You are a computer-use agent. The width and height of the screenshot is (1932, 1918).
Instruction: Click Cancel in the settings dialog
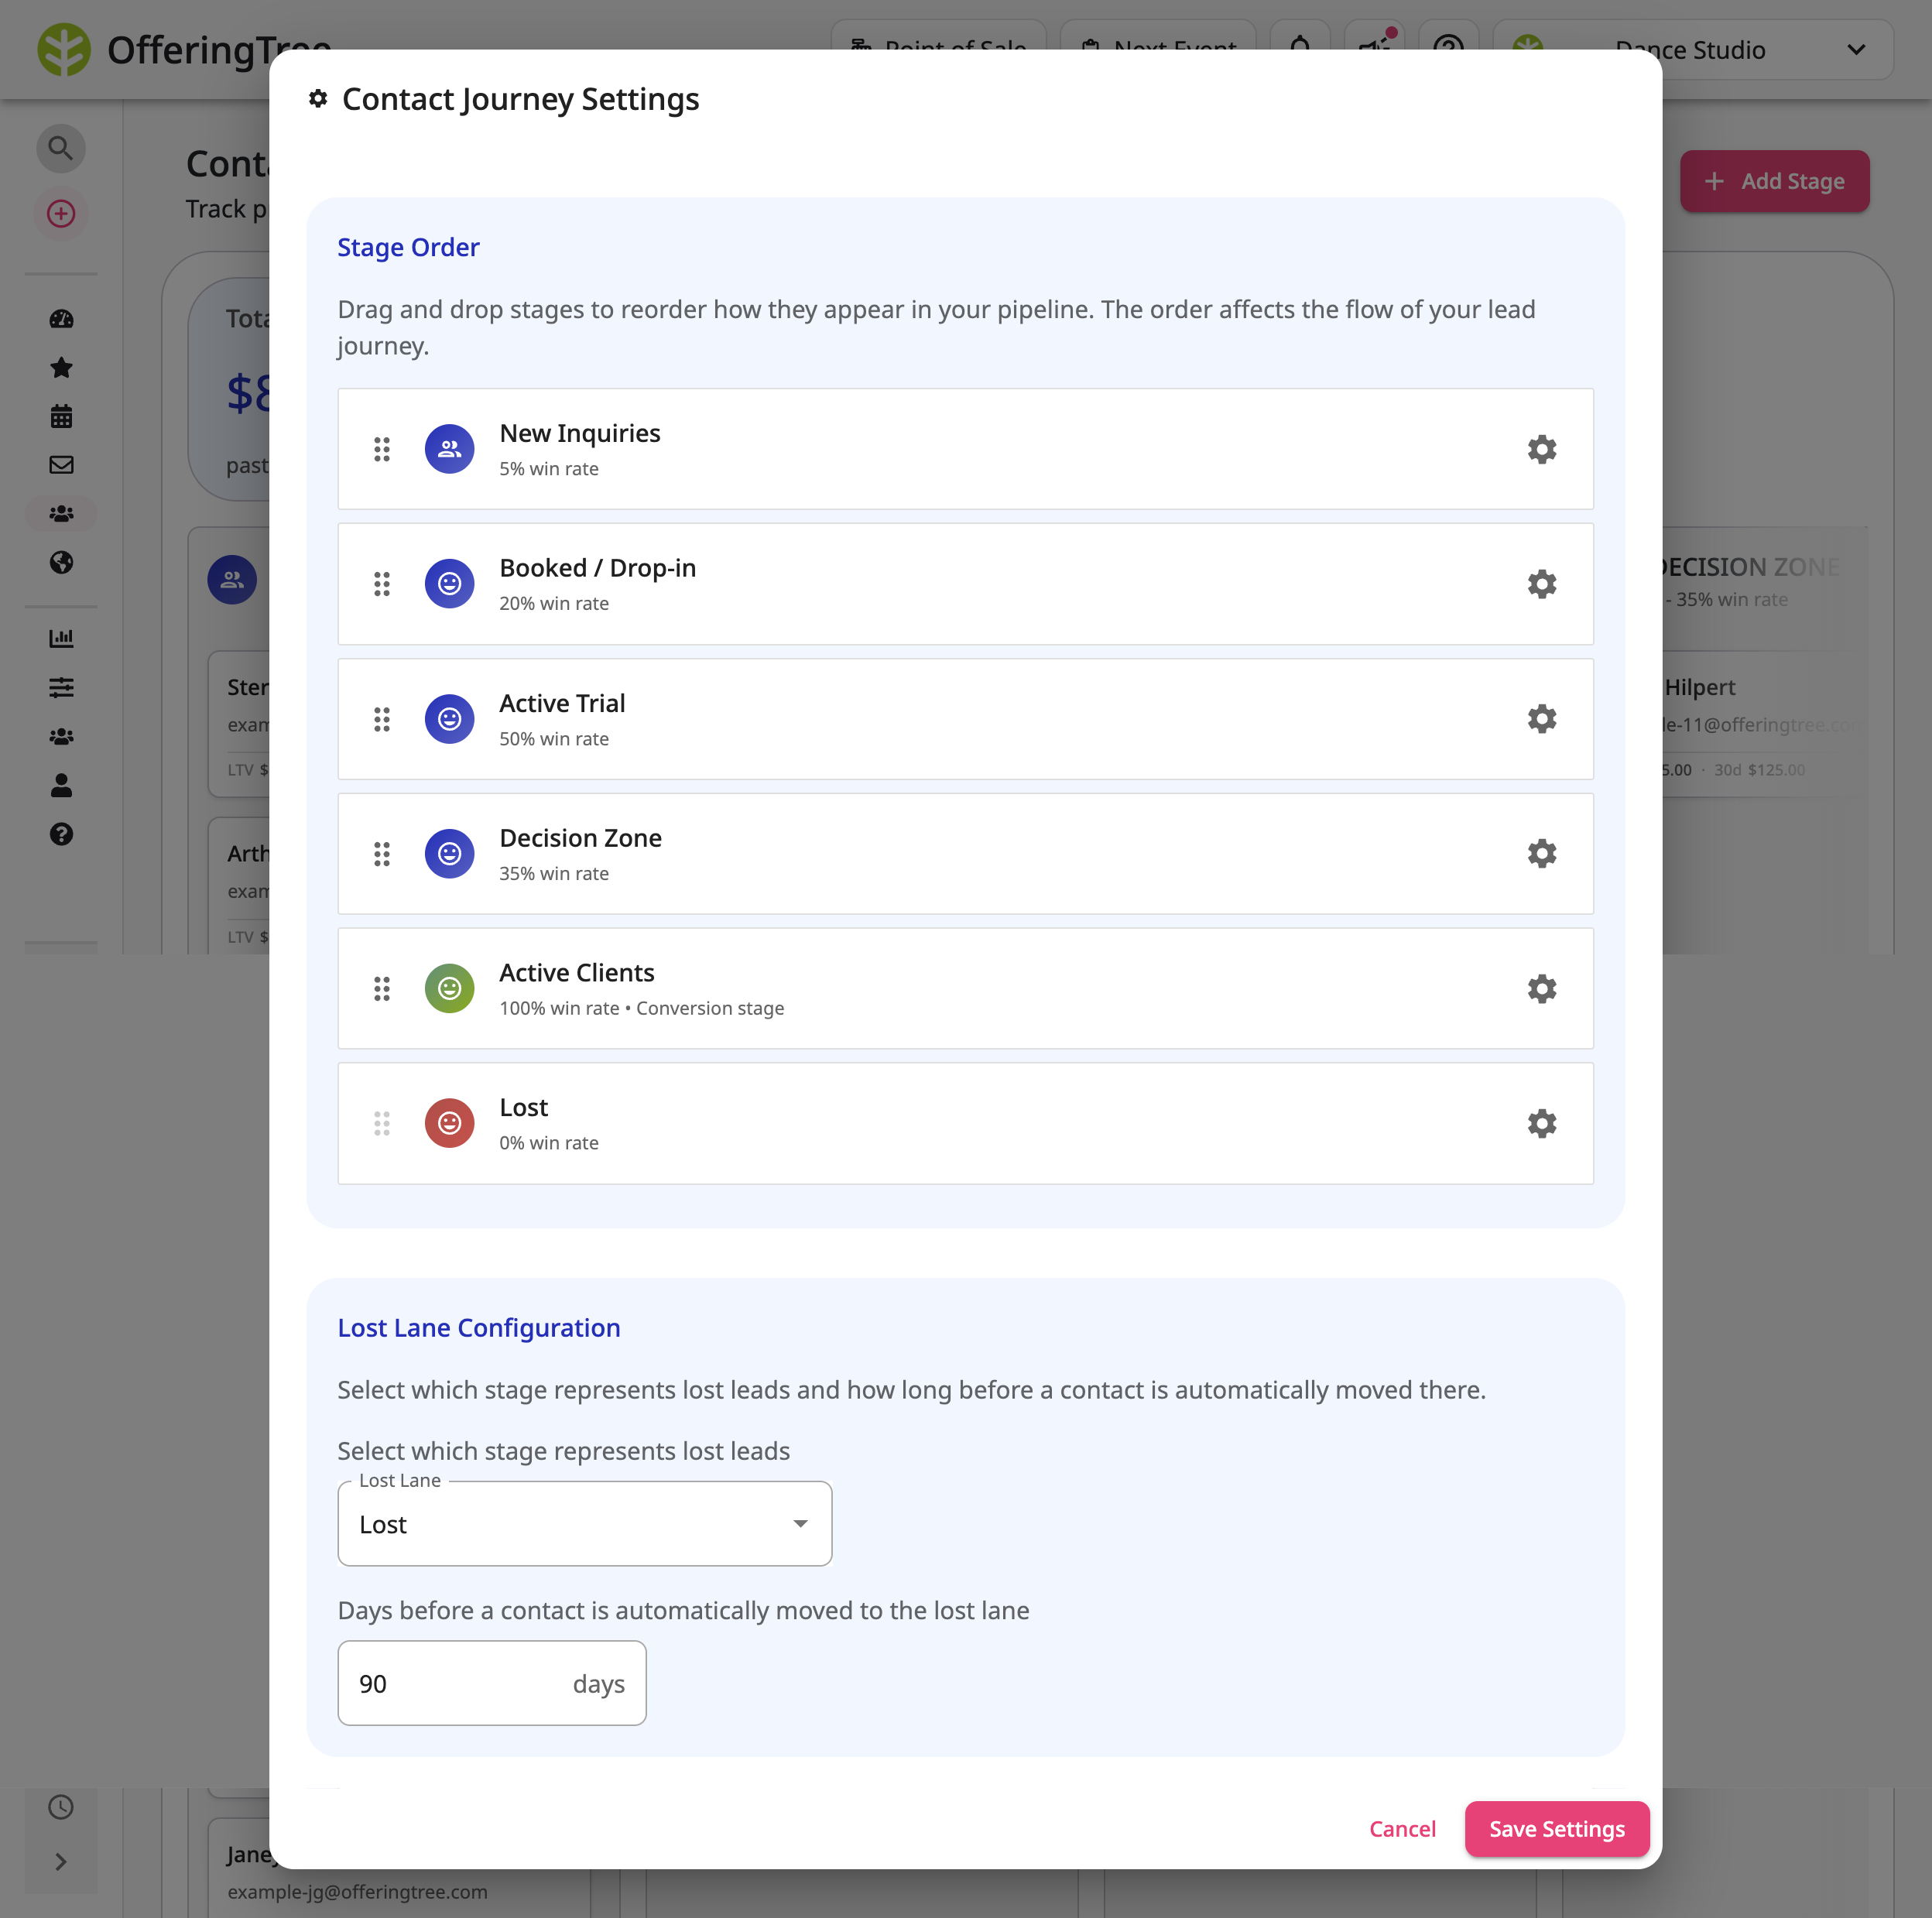point(1402,1828)
